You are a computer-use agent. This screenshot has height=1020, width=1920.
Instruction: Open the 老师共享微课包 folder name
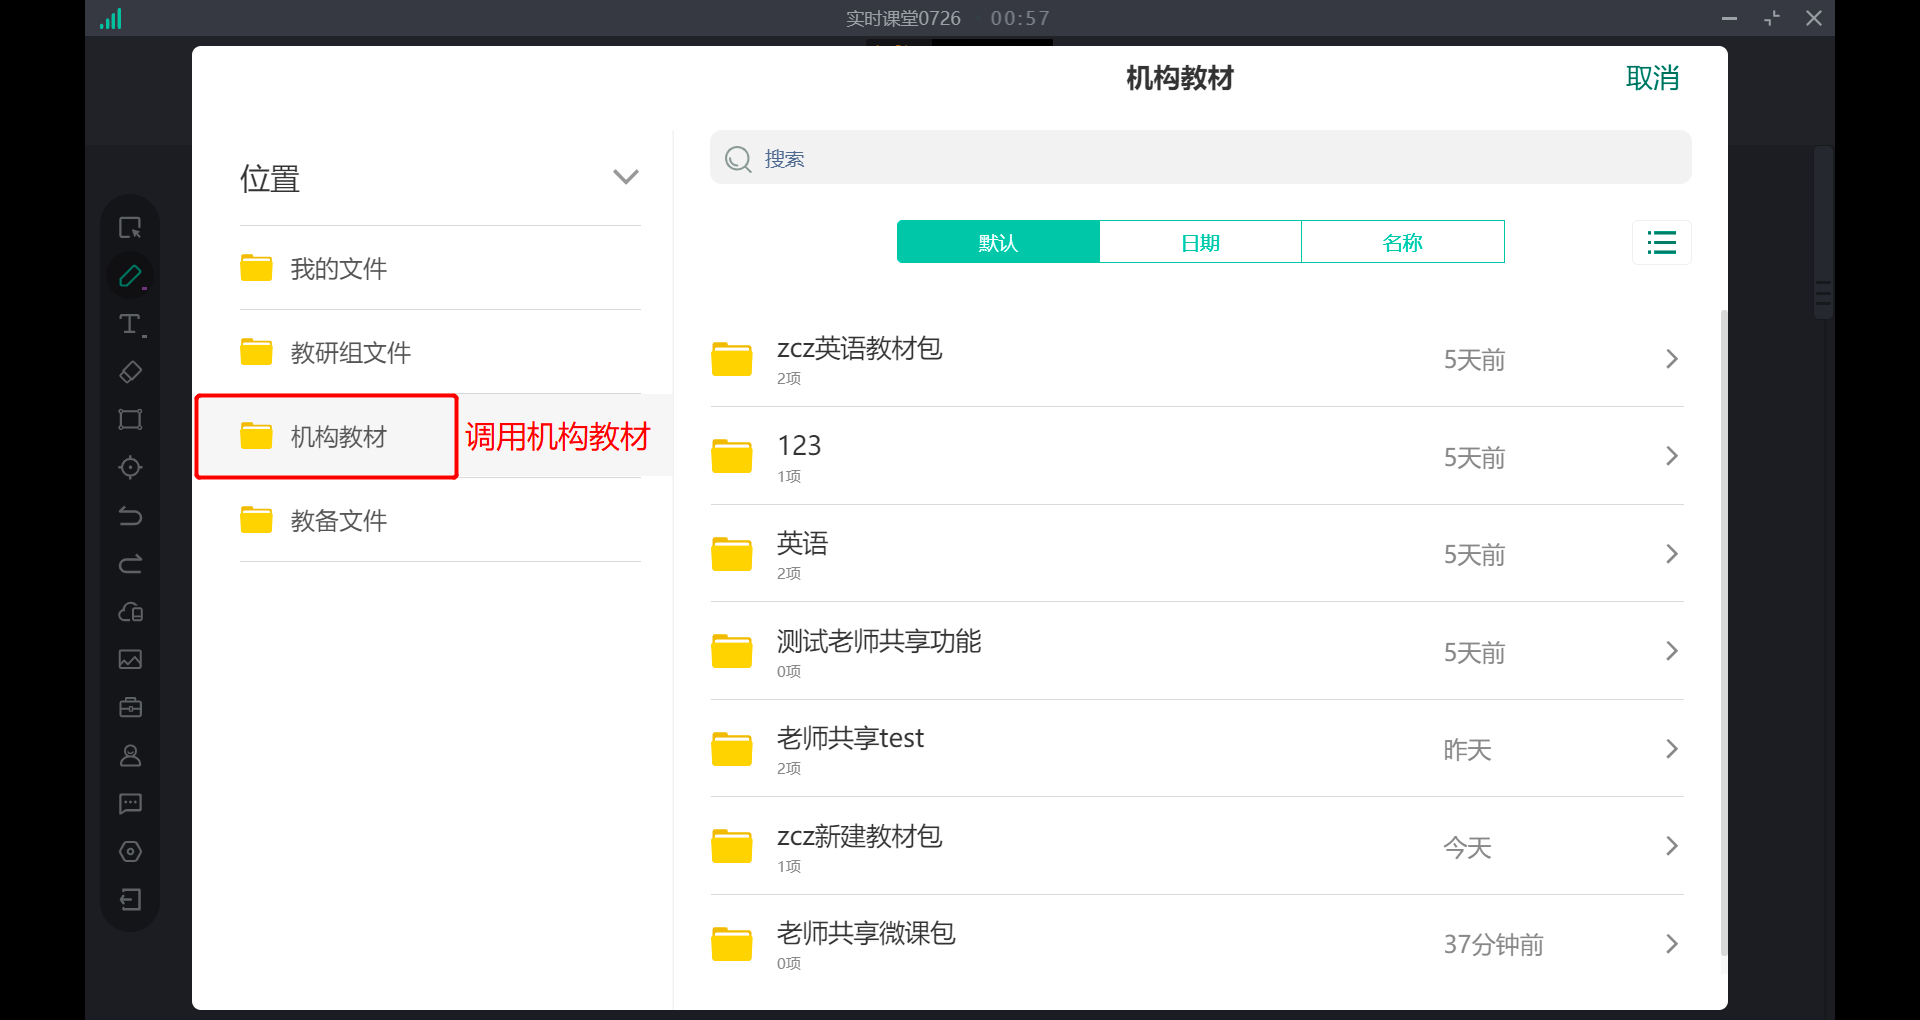(866, 933)
